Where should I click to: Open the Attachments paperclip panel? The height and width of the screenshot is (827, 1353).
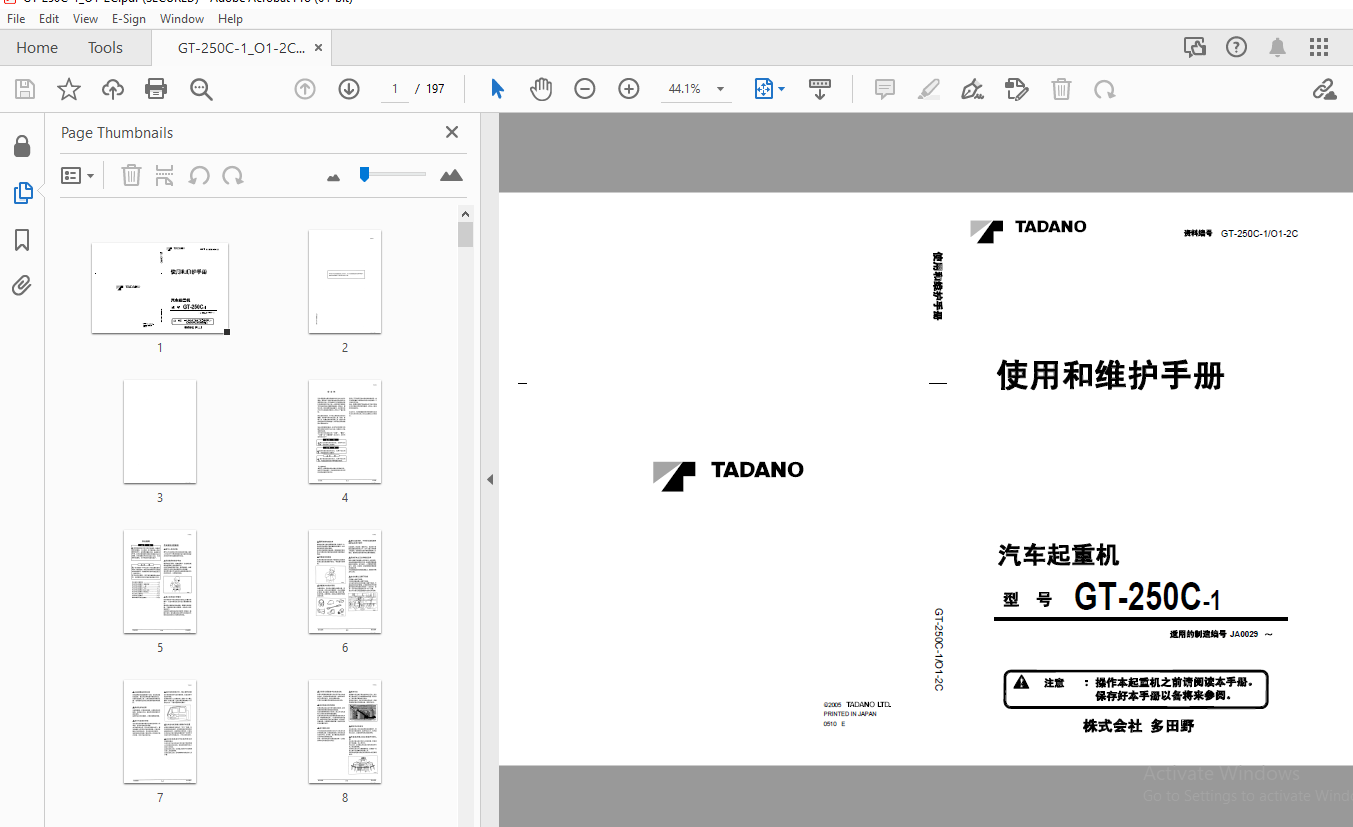click(22, 286)
